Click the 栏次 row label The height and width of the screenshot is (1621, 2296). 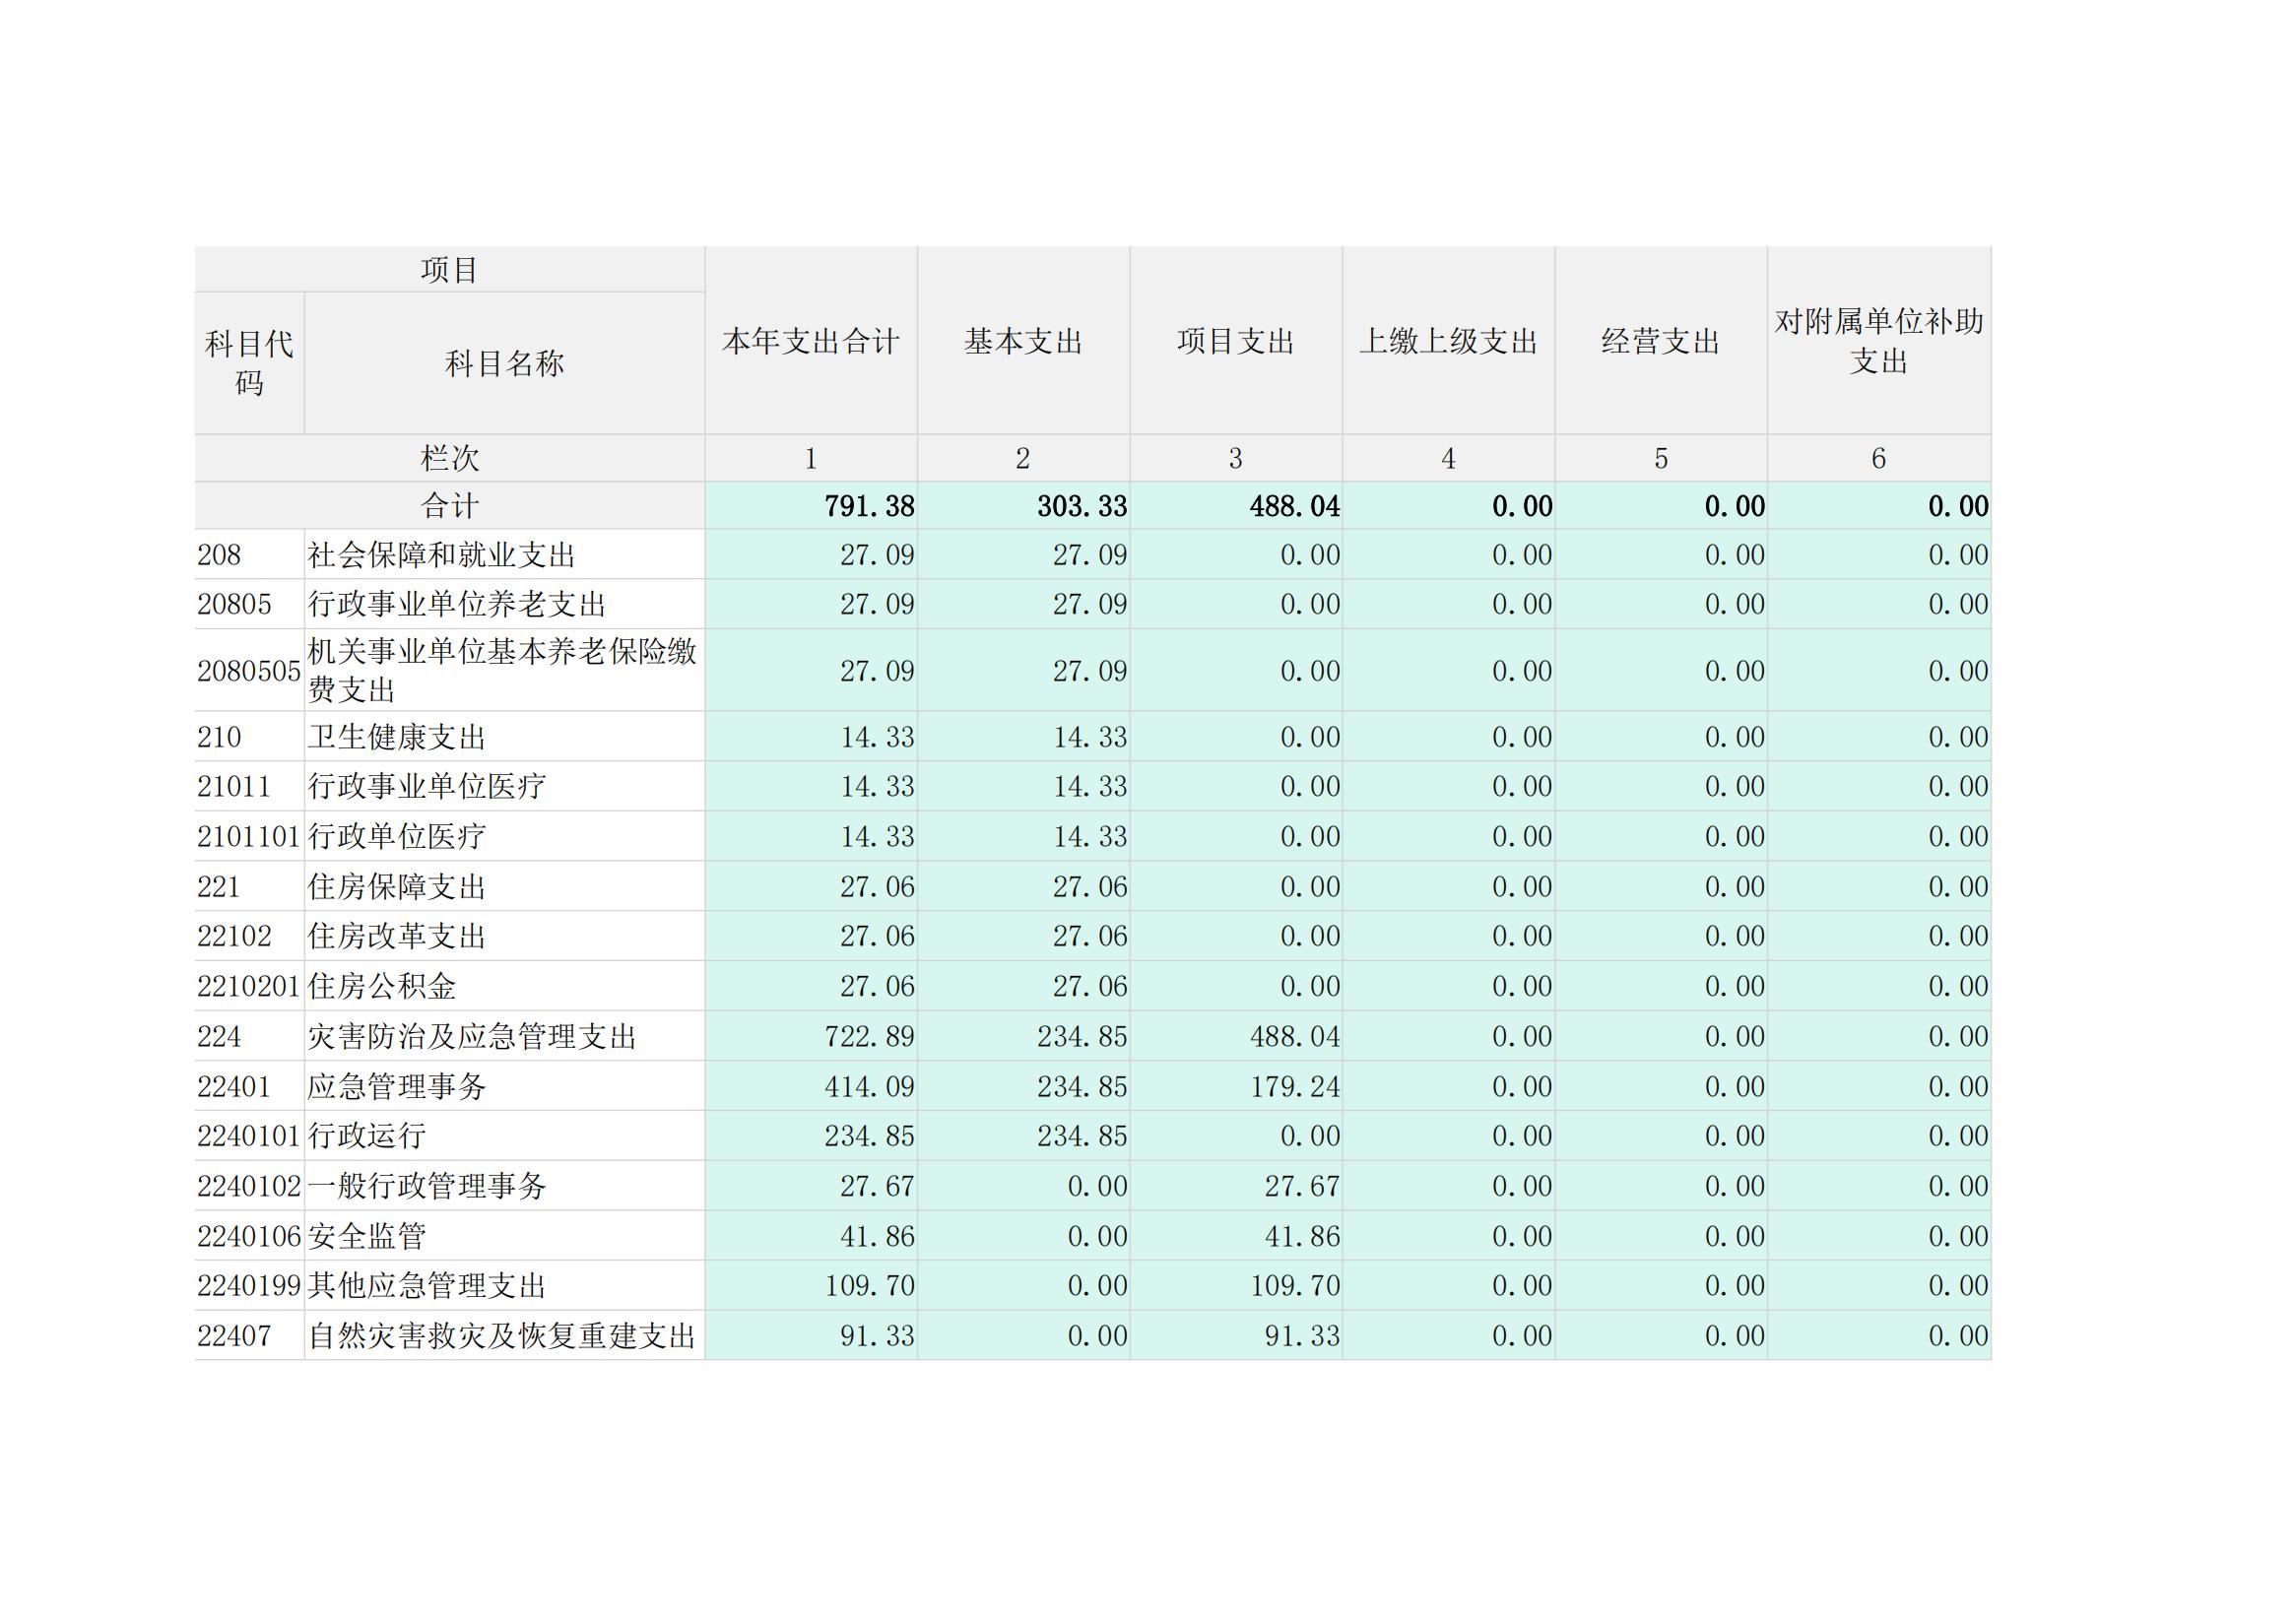tap(449, 458)
